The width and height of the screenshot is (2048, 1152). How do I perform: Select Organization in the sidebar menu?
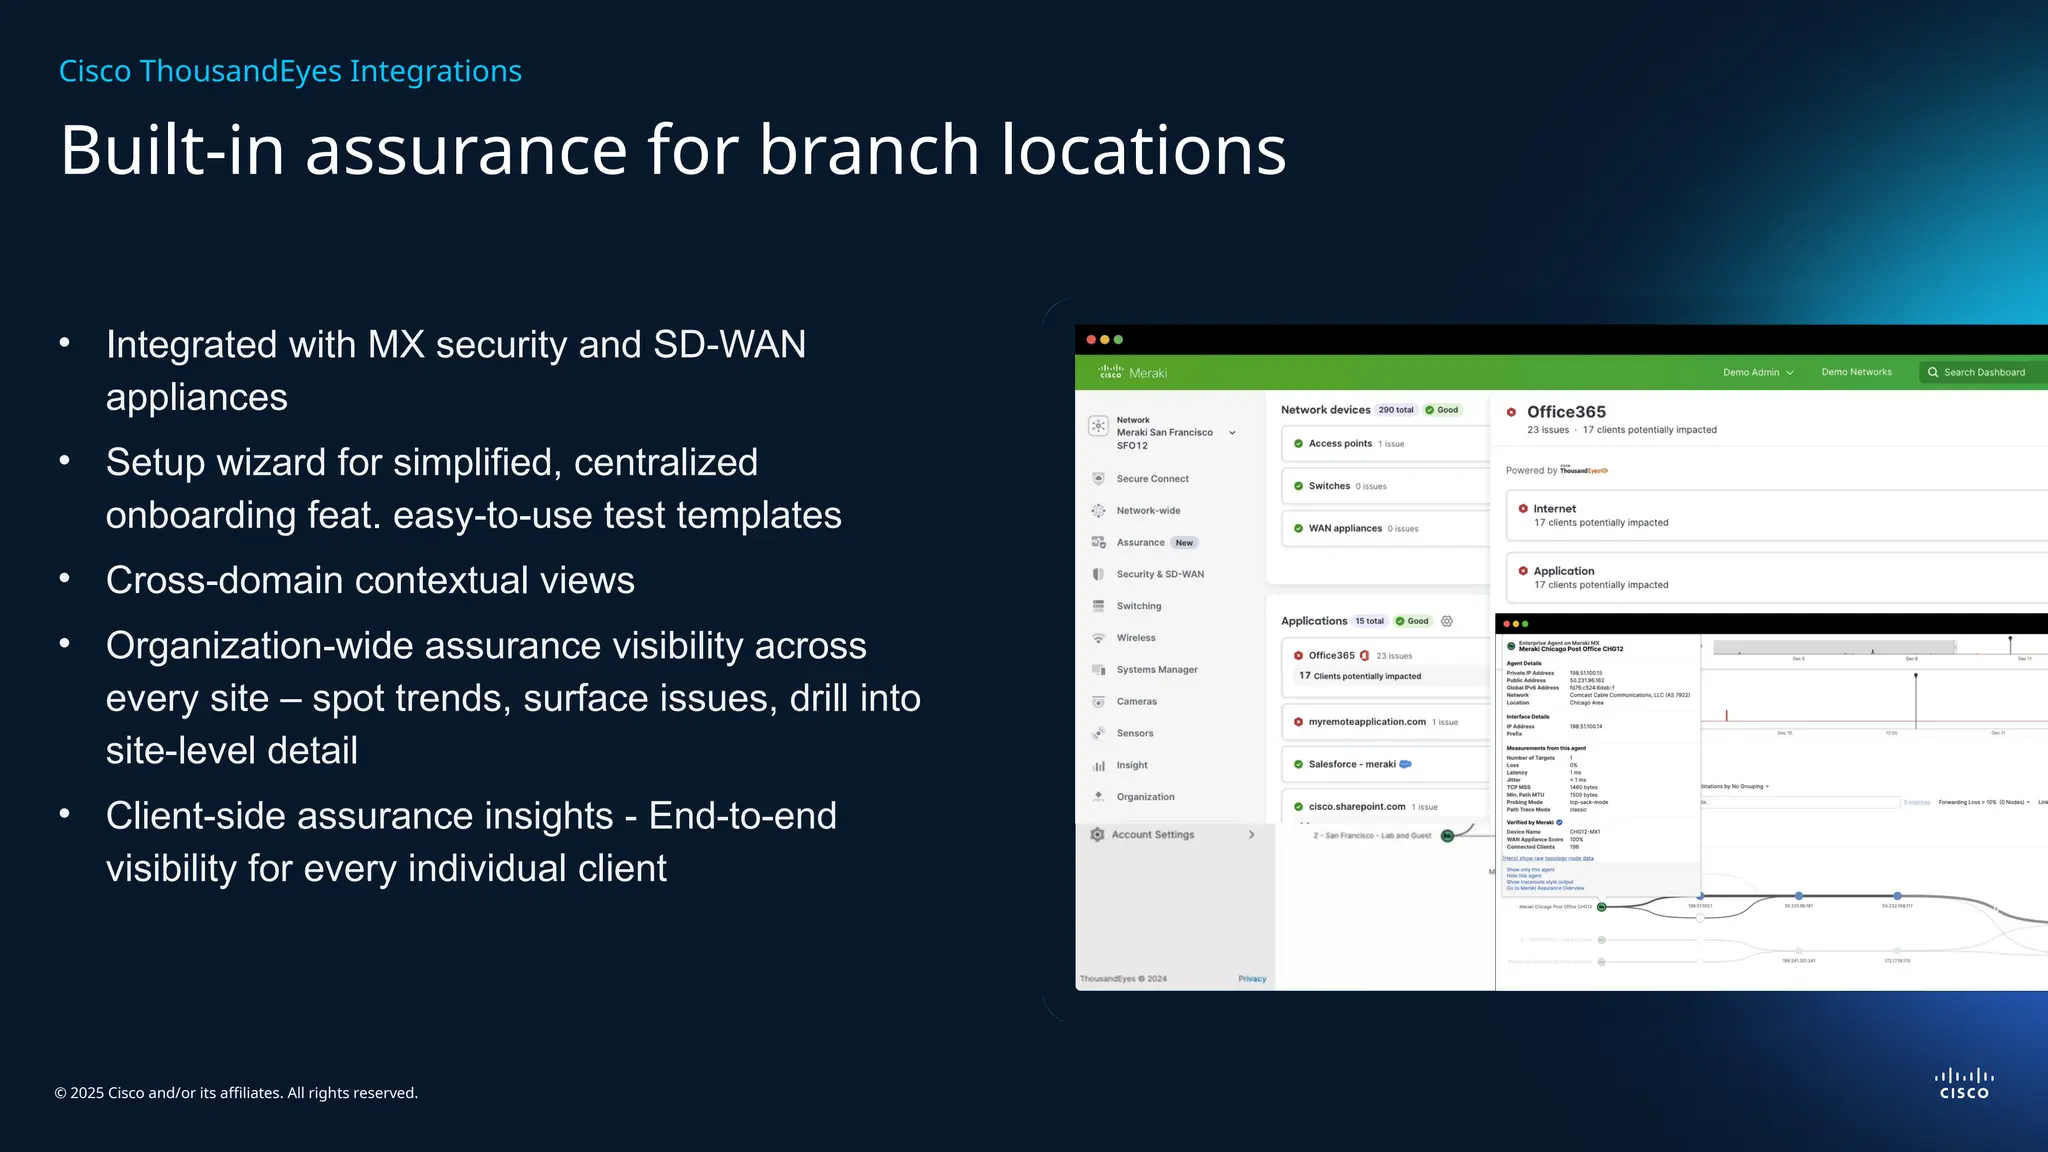[1145, 797]
